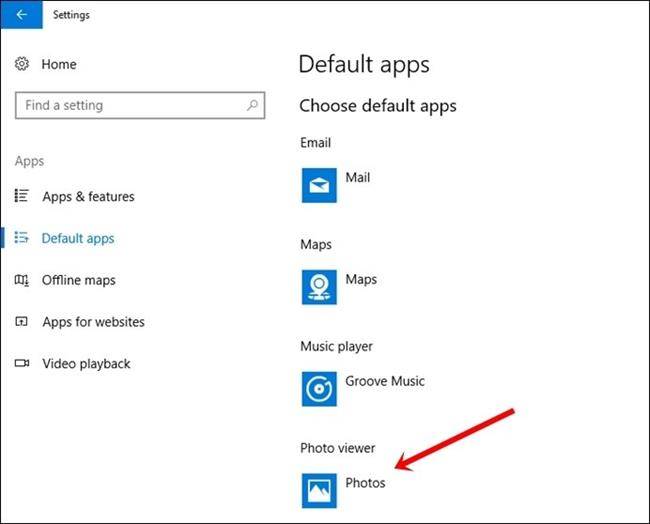Click the Apps section header in sidebar
This screenshot has height=524, width=650.
(x=29, y=161)
